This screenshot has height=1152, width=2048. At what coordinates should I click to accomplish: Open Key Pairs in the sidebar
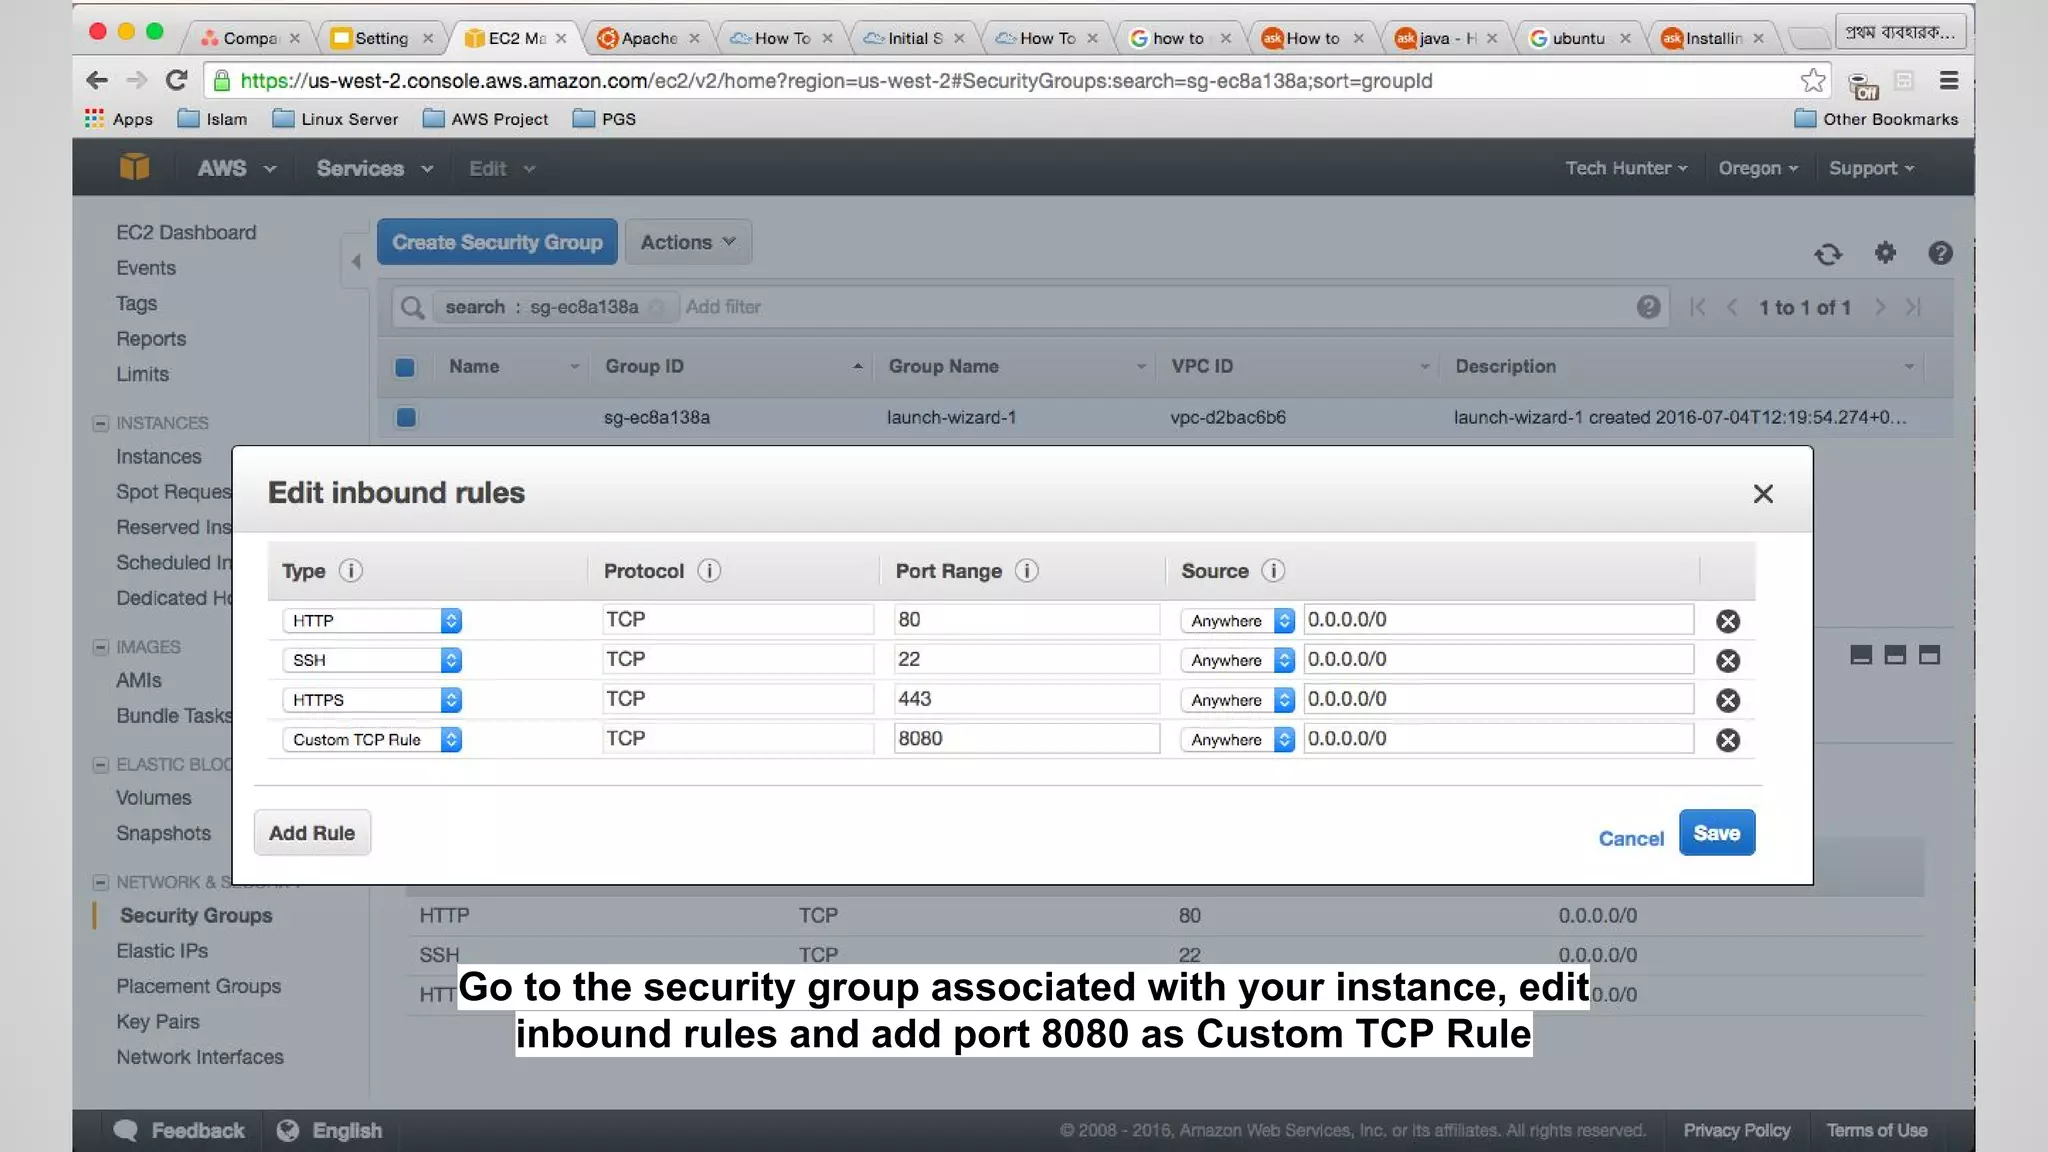point(158,1021)
